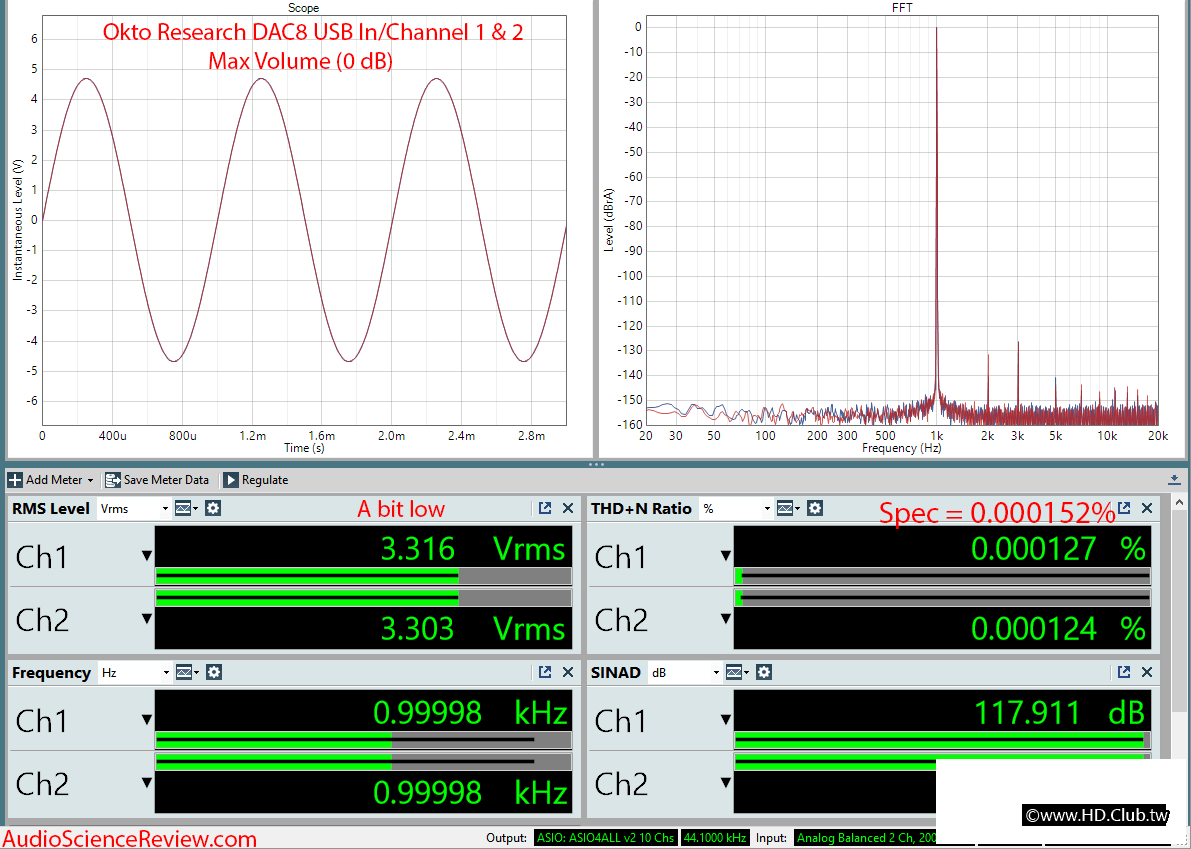Click the 117.911 dB SINAD reading

click(1060, 712)
